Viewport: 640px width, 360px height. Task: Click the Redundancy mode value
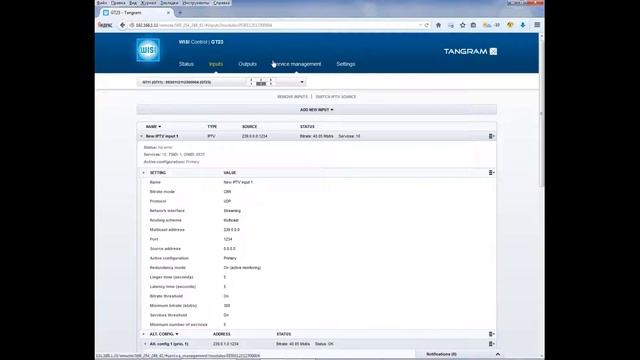pyautogui.click(x=242, y=268)
